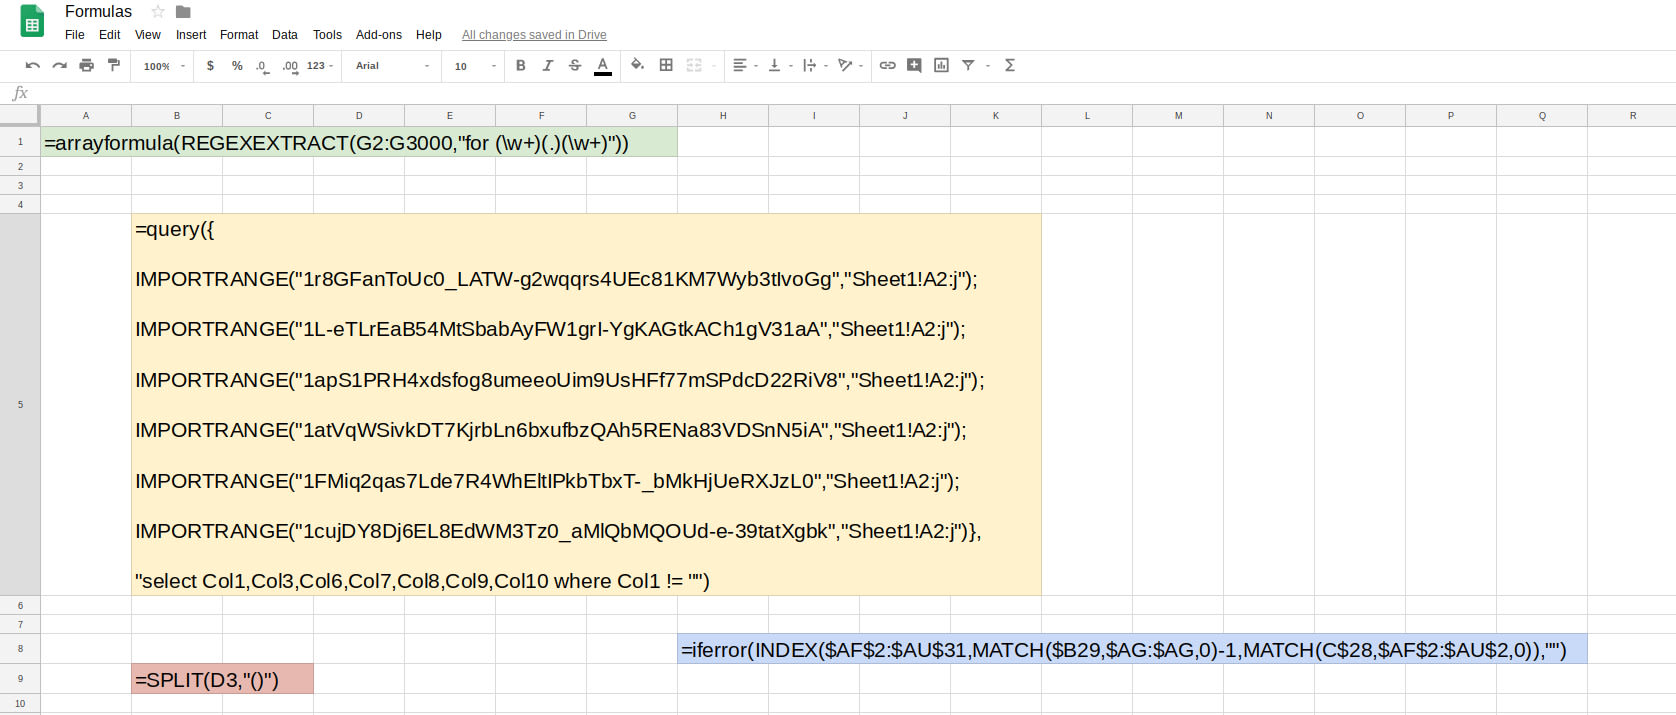The width and height of the screenshot is (1676, 715).
Task: Rename the Formulas document title
Action: click(98, 11)
